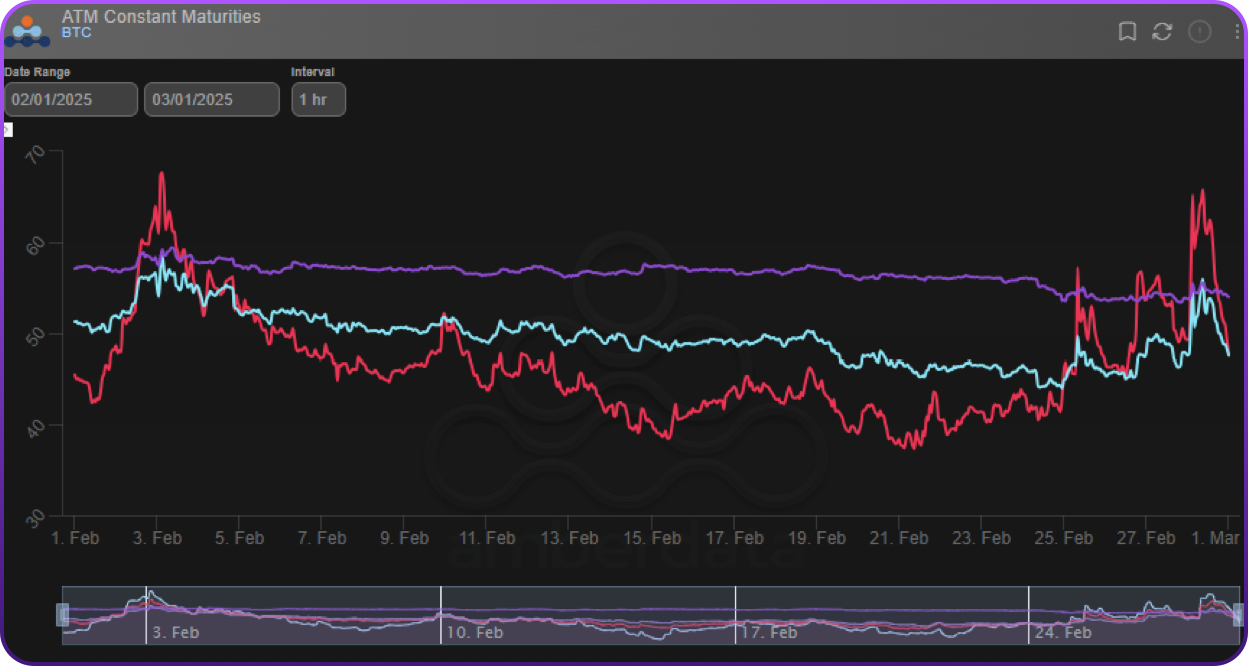The image size is (1248, 666).
Task: Click the 24. Feb marker in navigator
Action: point(1064,633)
